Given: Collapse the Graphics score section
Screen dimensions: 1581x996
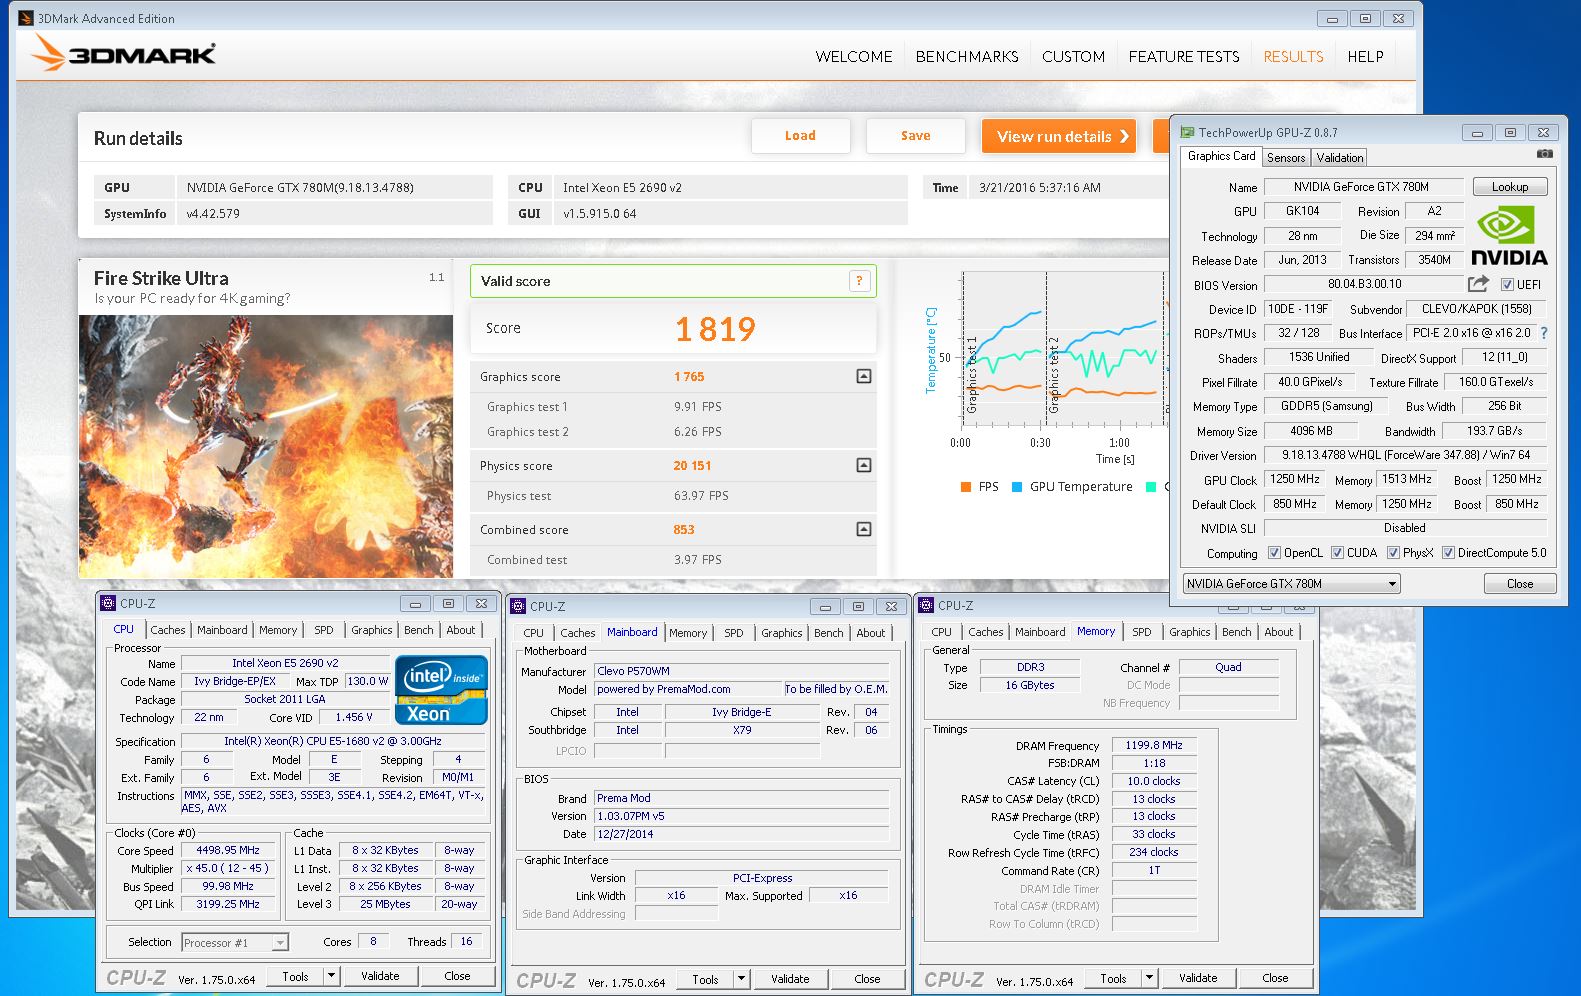Looking at the screenshot, I should pyautogui.click(x=864, y=376).
